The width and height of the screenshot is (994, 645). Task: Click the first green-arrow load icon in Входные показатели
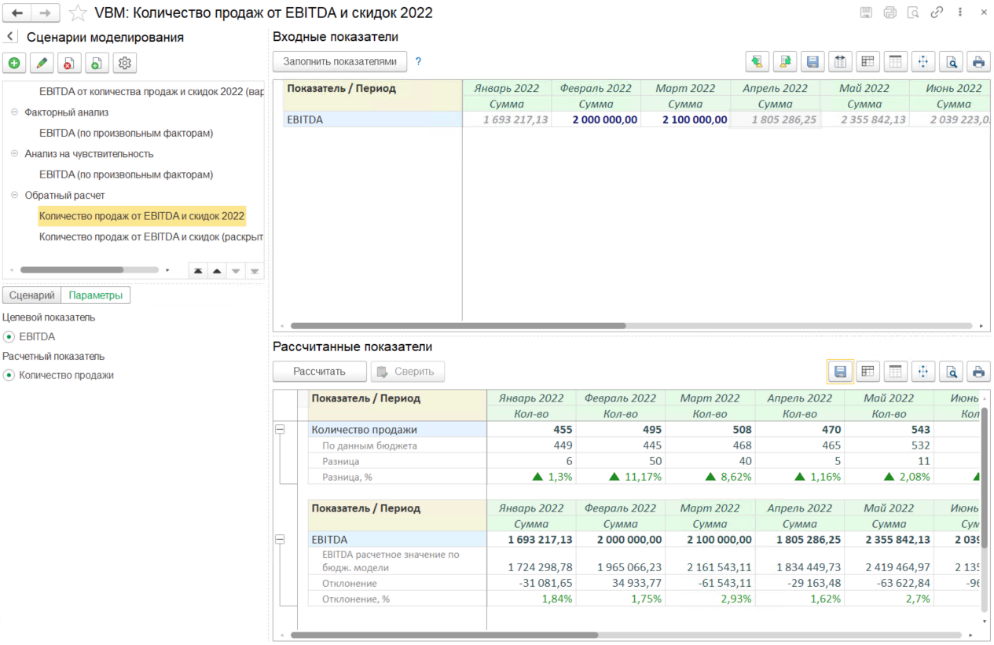click(x=757, y=62)
